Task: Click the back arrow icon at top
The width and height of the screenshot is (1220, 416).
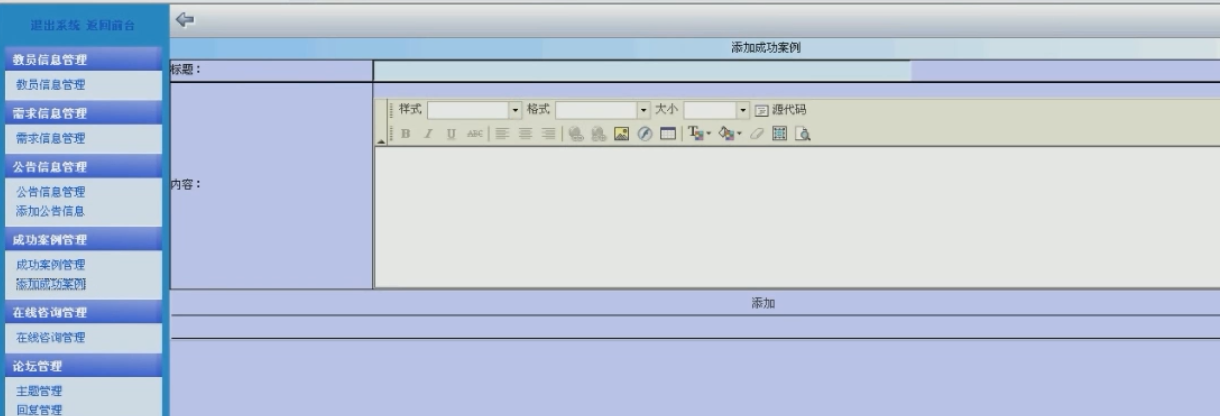Action: coord(184,18)
